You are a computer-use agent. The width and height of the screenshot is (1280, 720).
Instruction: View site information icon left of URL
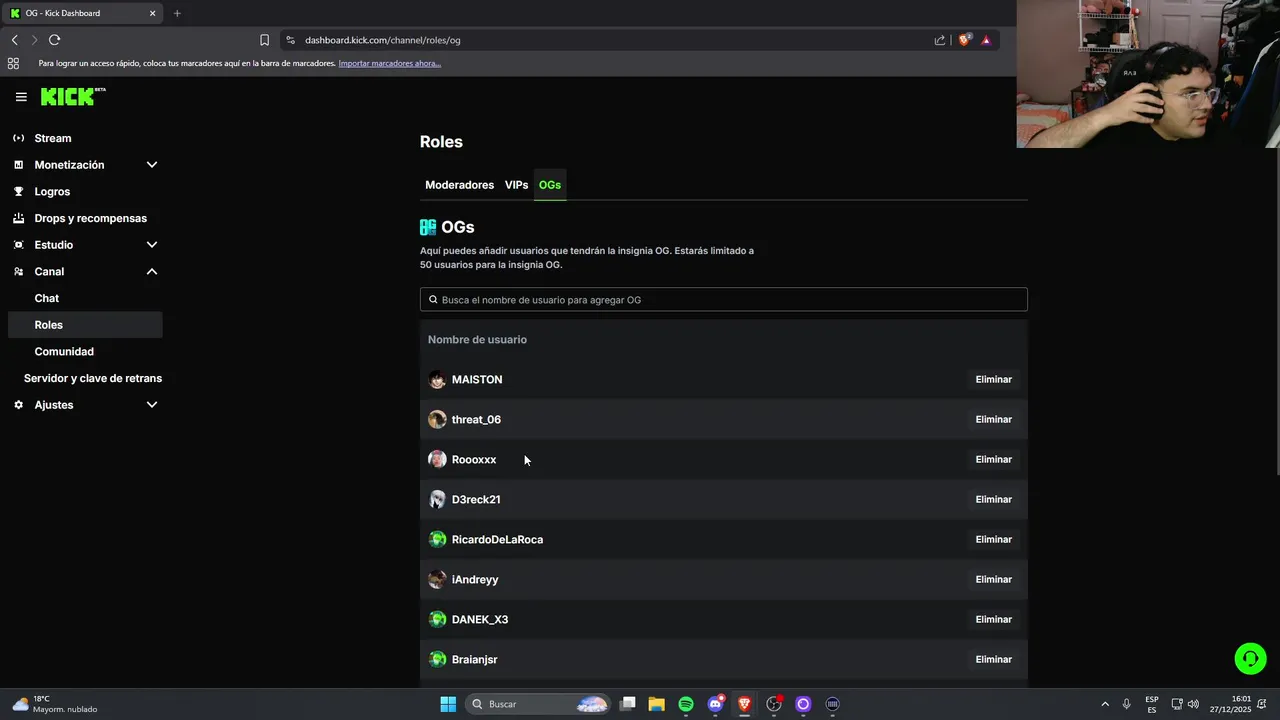click(x=290, y=40)
